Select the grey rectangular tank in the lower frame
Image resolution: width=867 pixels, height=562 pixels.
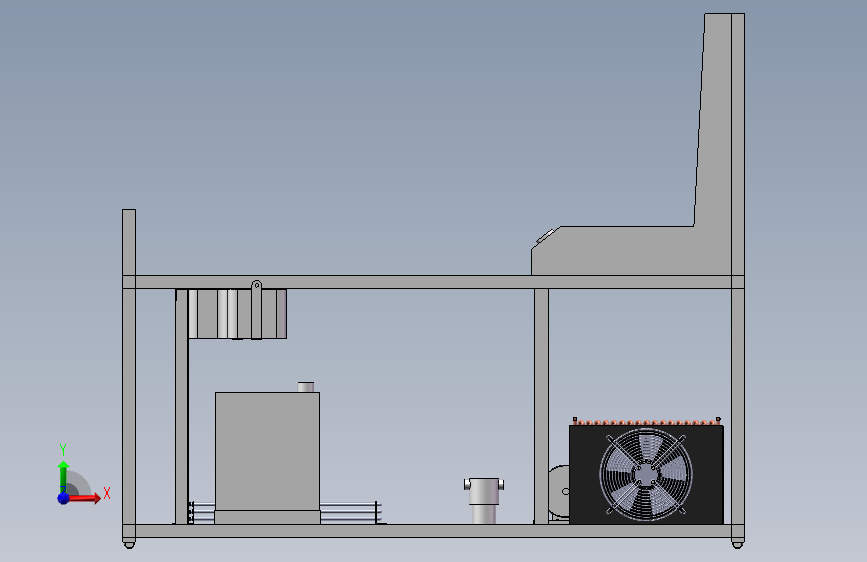pos(268,457)
